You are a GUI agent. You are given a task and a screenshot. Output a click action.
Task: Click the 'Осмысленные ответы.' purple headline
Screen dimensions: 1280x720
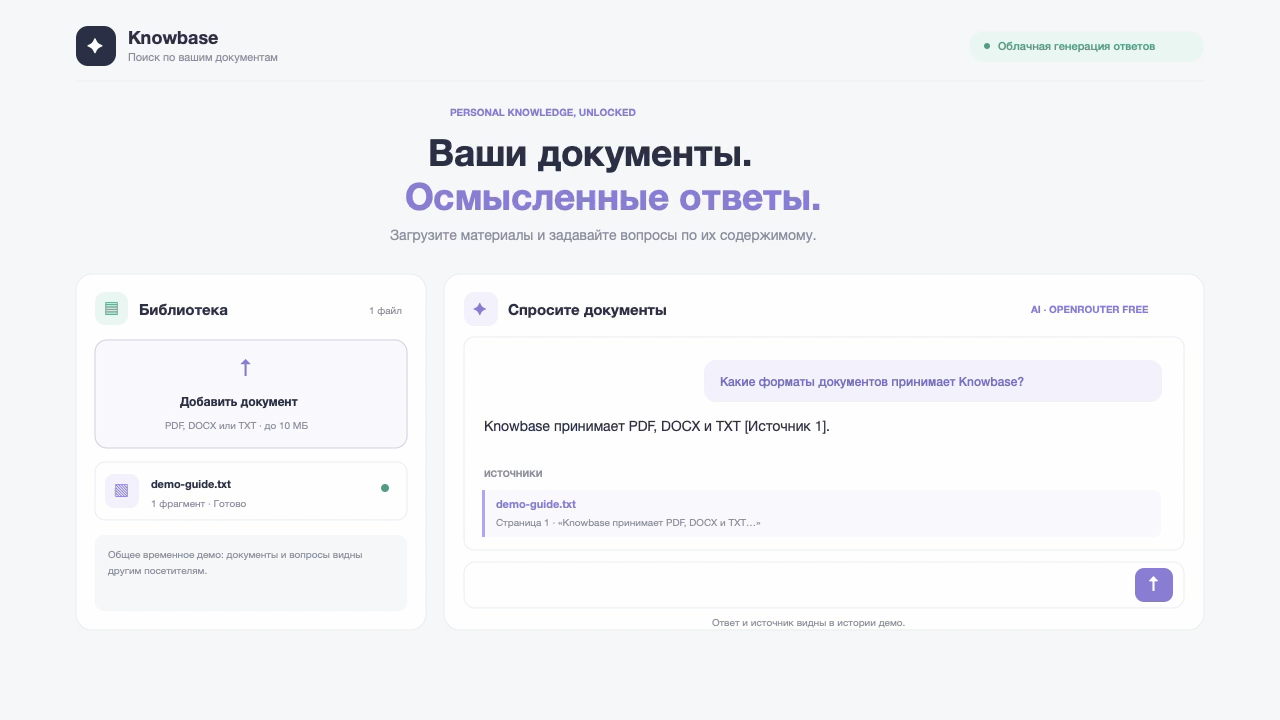[613, 198]
